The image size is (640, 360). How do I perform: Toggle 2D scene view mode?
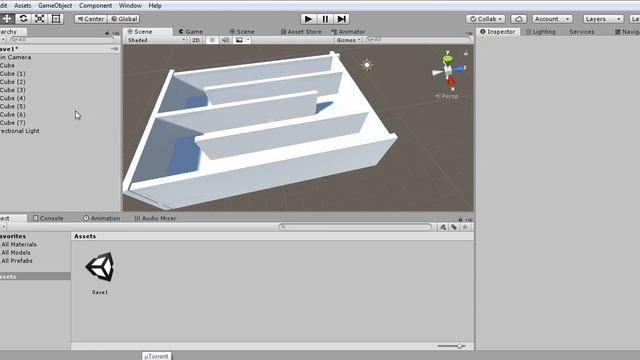[196, 40]
